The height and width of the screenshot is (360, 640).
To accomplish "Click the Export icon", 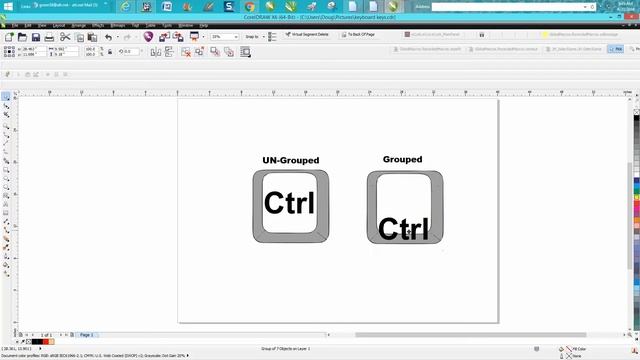I will click(x=178, y=37).
